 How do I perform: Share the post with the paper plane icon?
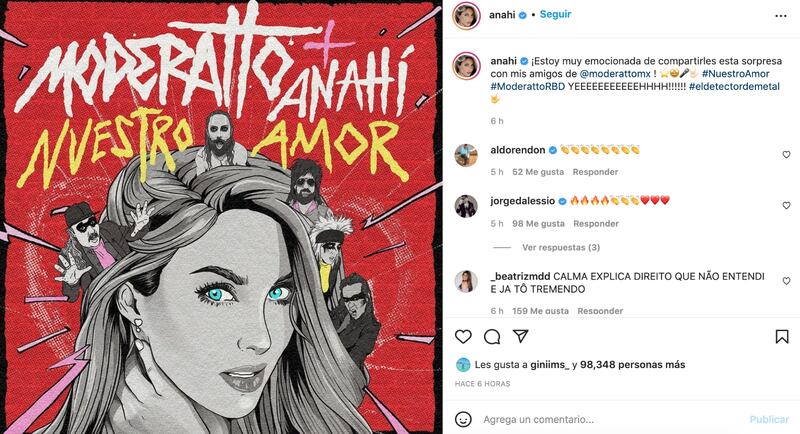[x=520, y=336]
